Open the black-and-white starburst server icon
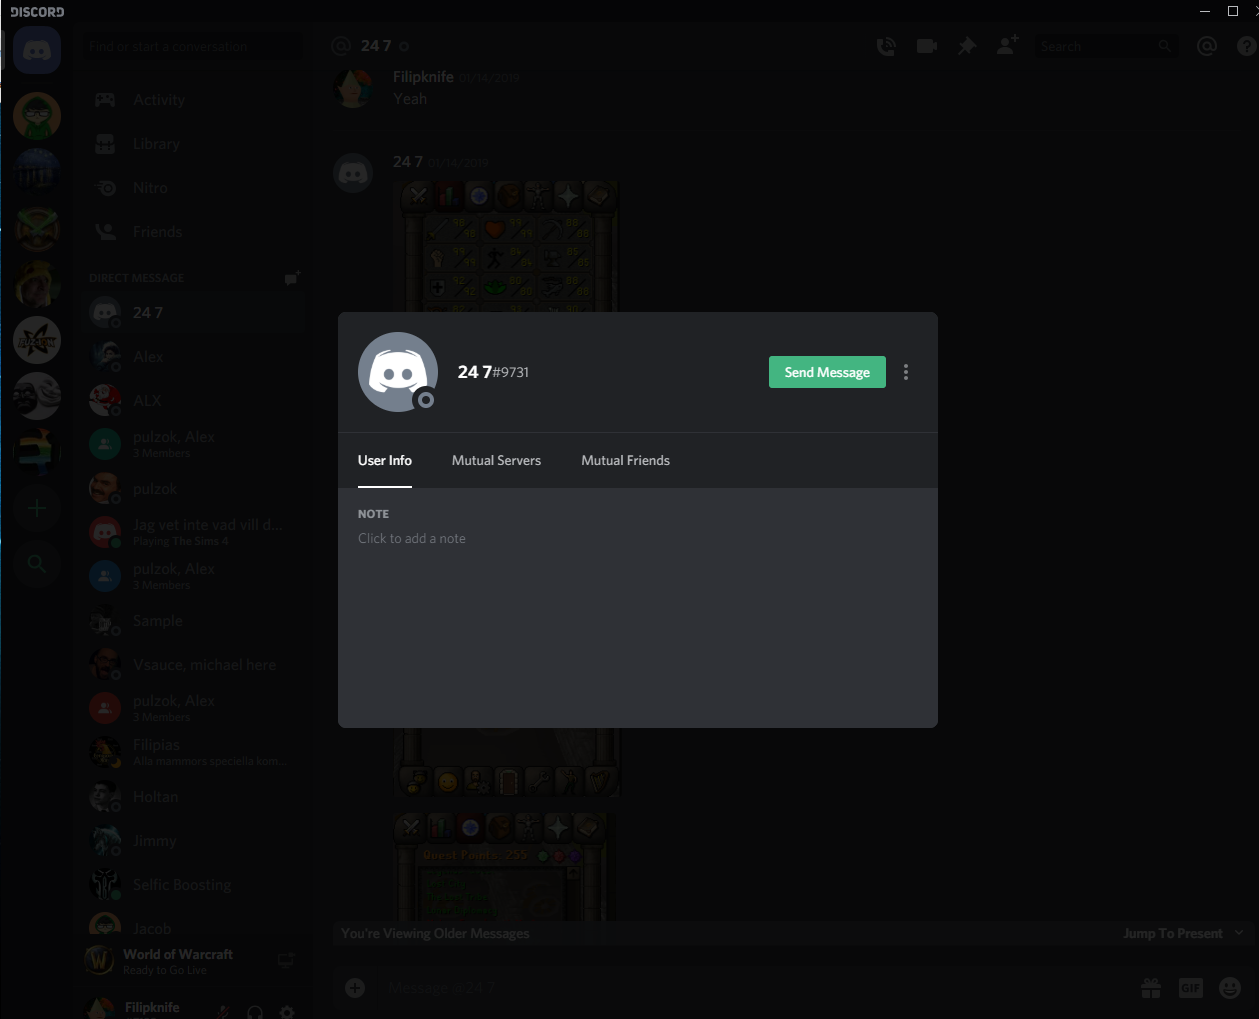This screenshot has width=1259, height=1019. pos(37,340)
